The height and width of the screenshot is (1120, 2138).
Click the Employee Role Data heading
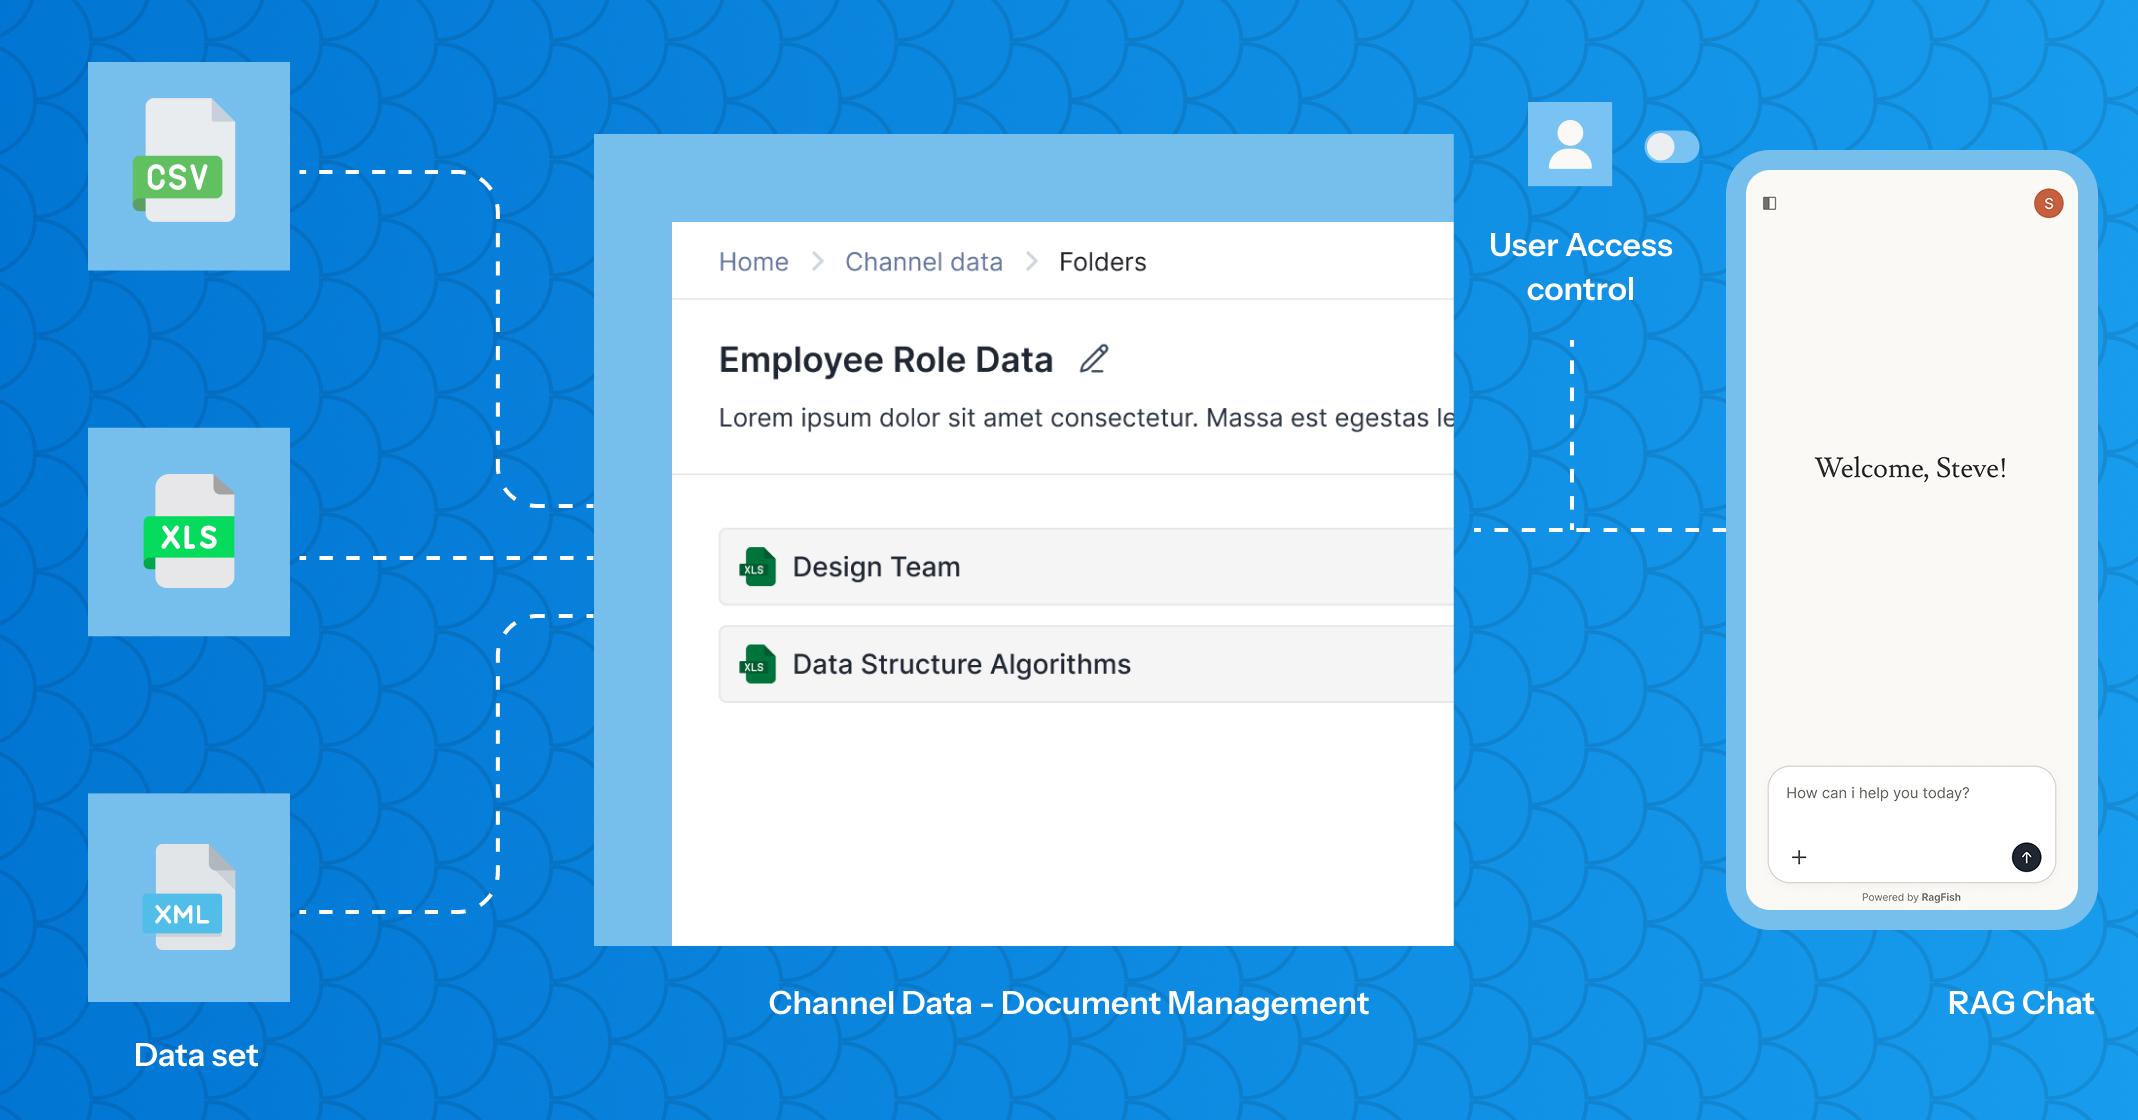click(886, 360)
